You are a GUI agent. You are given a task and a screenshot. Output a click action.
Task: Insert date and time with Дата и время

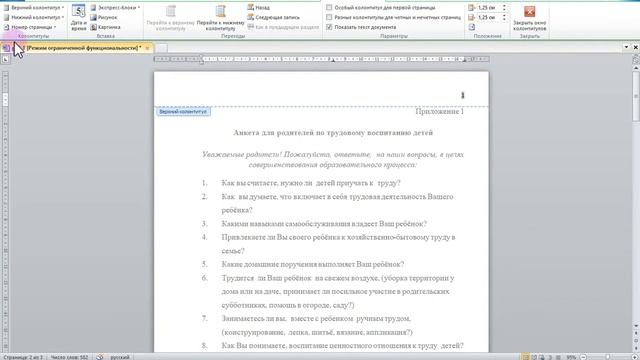click(78, 17)
